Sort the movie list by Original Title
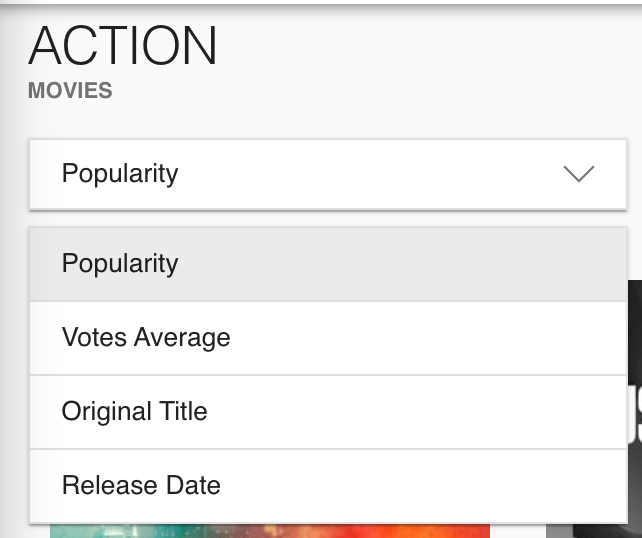 (328, 412)
